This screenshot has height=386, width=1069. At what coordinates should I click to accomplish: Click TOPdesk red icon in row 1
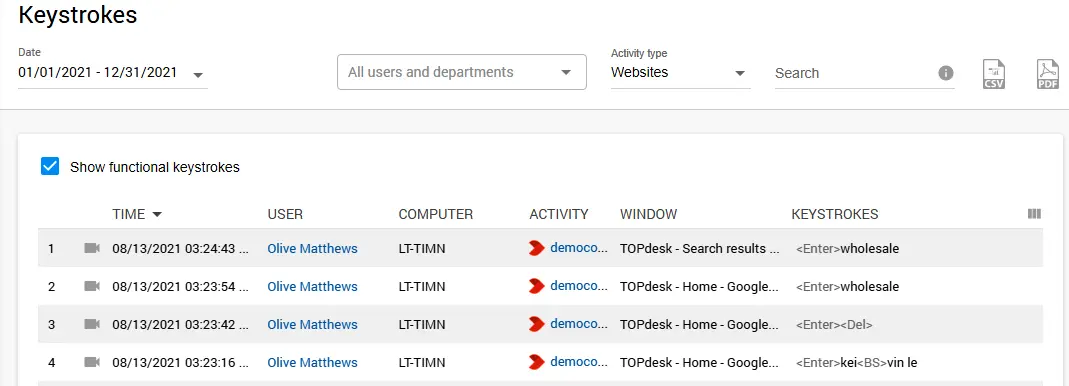pyautogui.click(x=537, y=248)
